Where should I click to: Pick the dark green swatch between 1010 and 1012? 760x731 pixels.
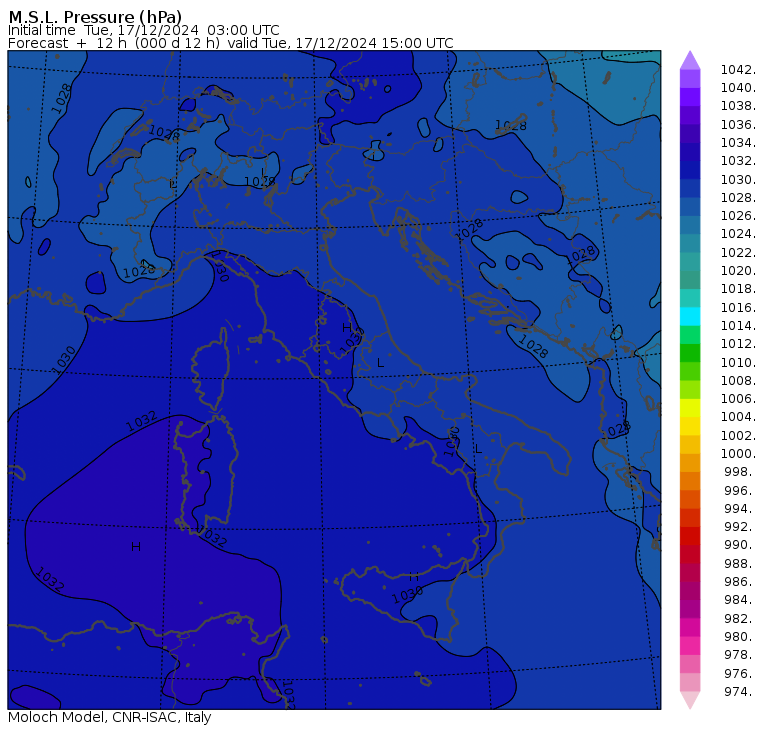[690, 353]
